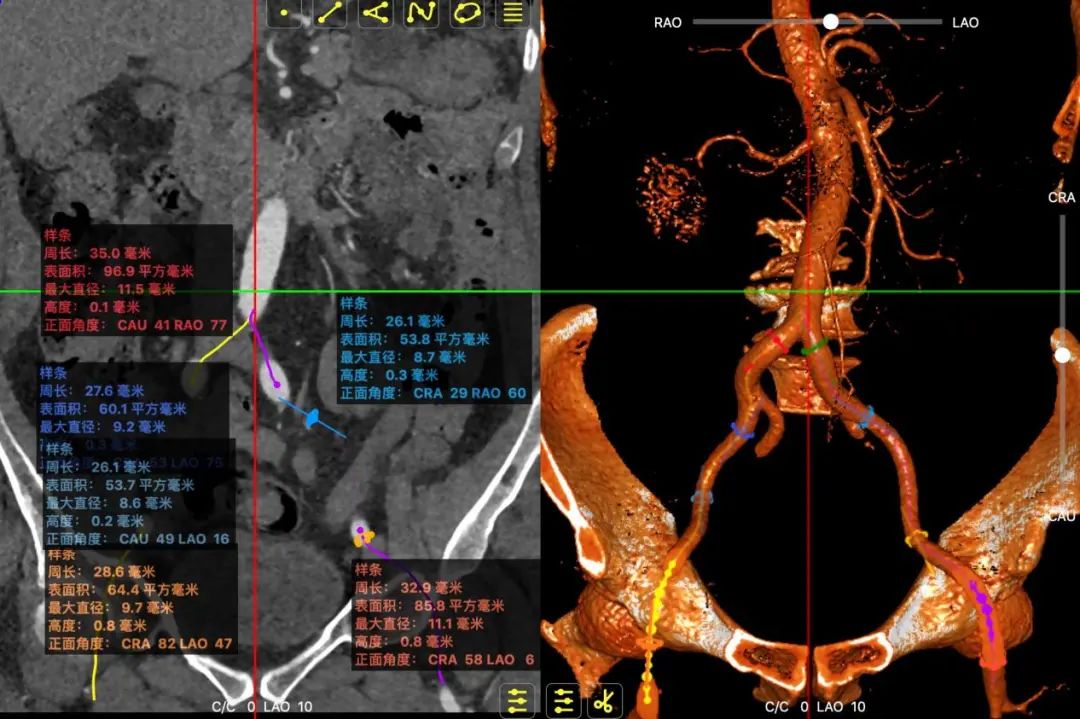Click the value '高度: 0.1 毫米'

(x=92, y=306)
